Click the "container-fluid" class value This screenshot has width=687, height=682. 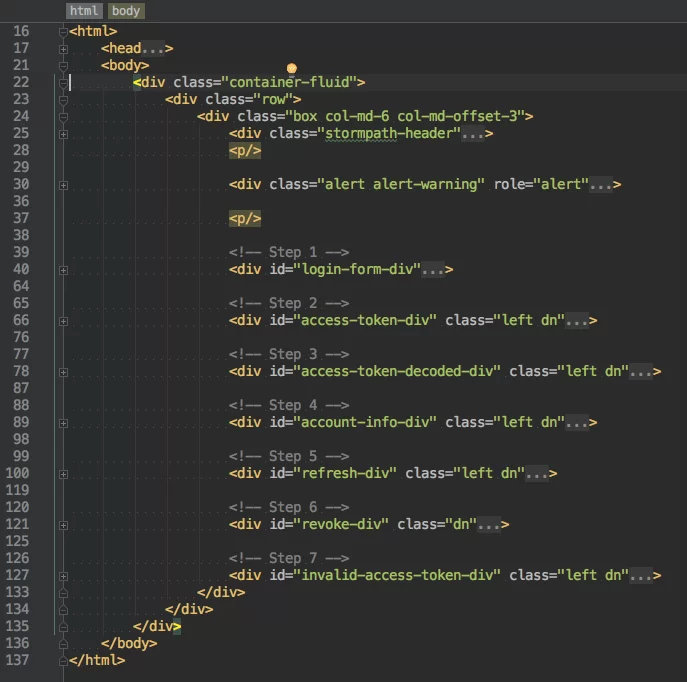pyautogui.click(x=289, y=82)
